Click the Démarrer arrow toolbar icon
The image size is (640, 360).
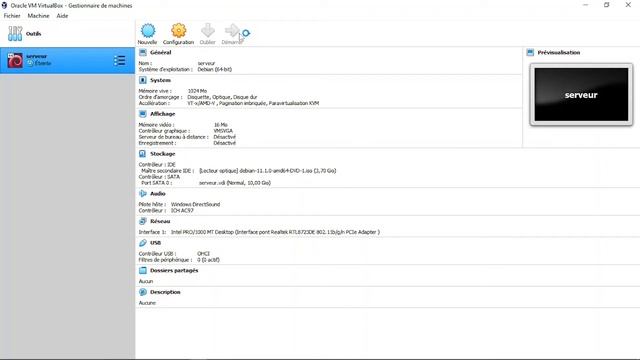click(232, 31)
